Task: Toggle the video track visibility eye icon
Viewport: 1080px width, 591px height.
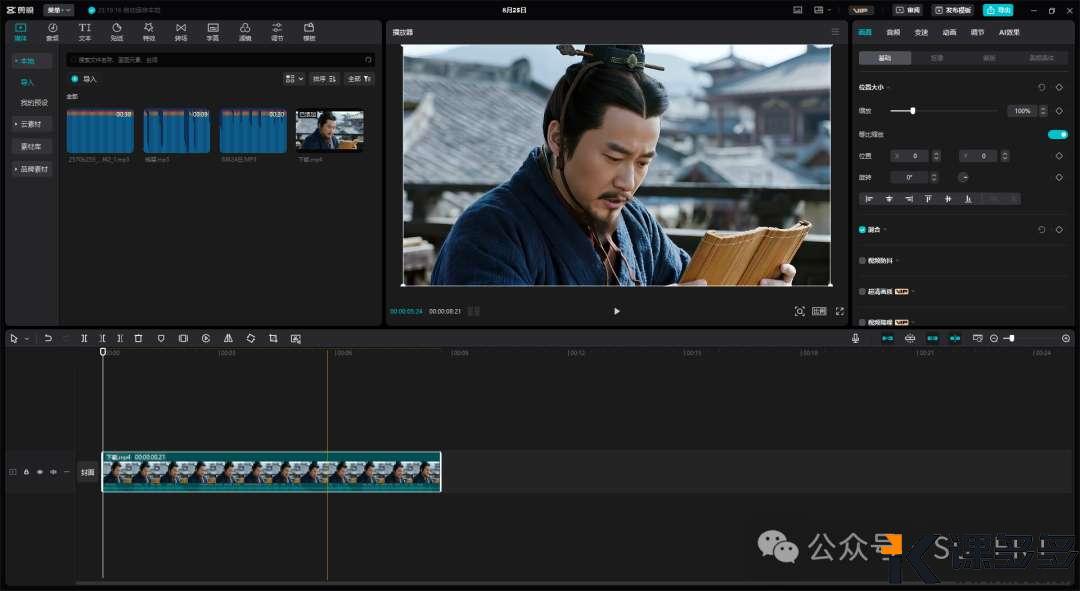Action: pyautogui.click(x=40, y=472)
